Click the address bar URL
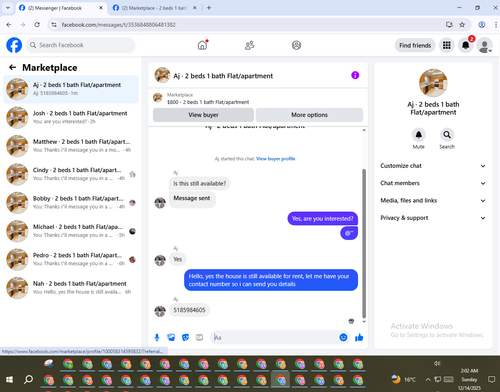 [x=118, y=25]
